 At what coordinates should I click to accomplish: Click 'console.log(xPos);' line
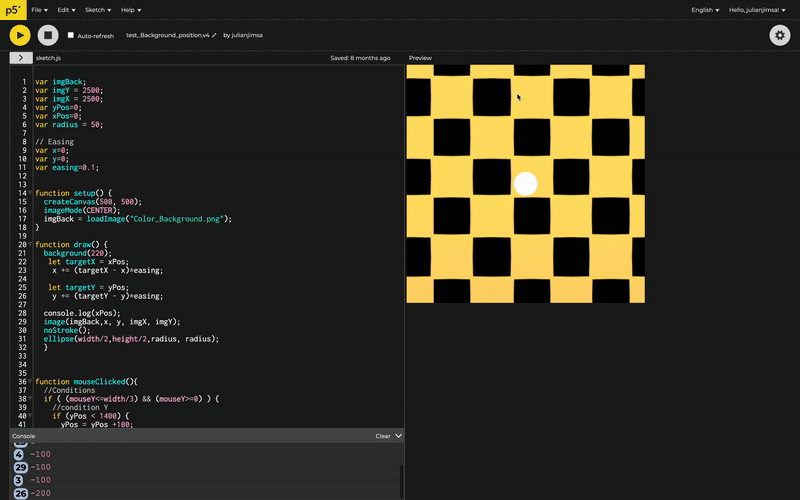[x=82, y=313]
